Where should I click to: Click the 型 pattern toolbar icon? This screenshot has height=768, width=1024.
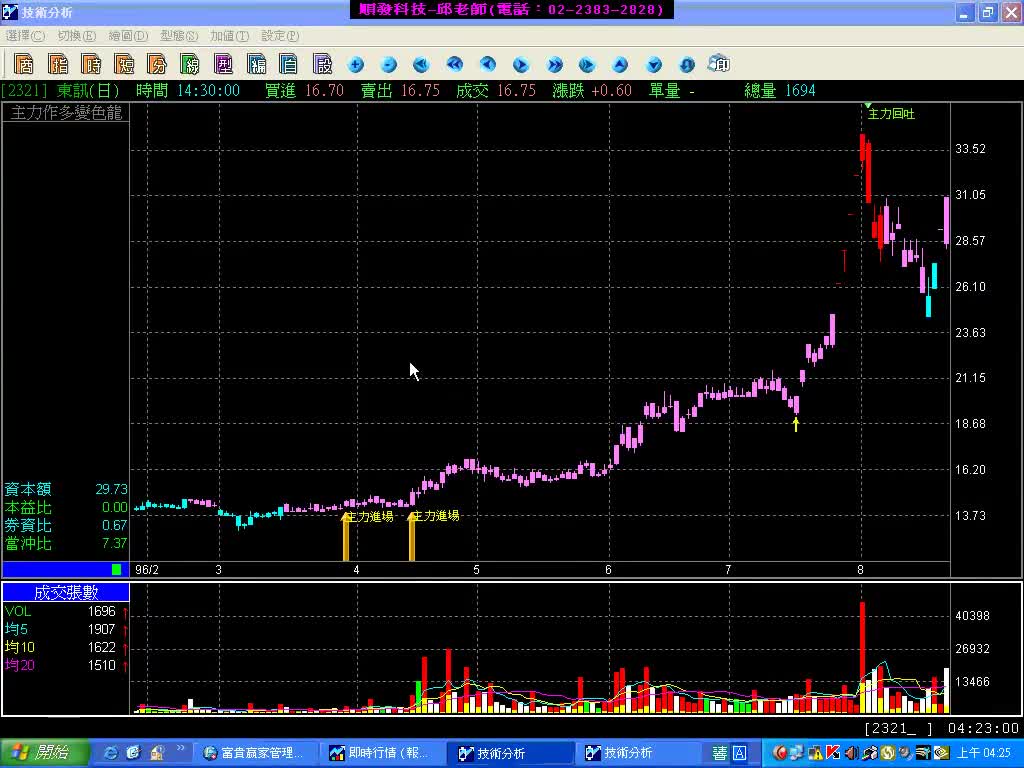[x=224, y=65]
